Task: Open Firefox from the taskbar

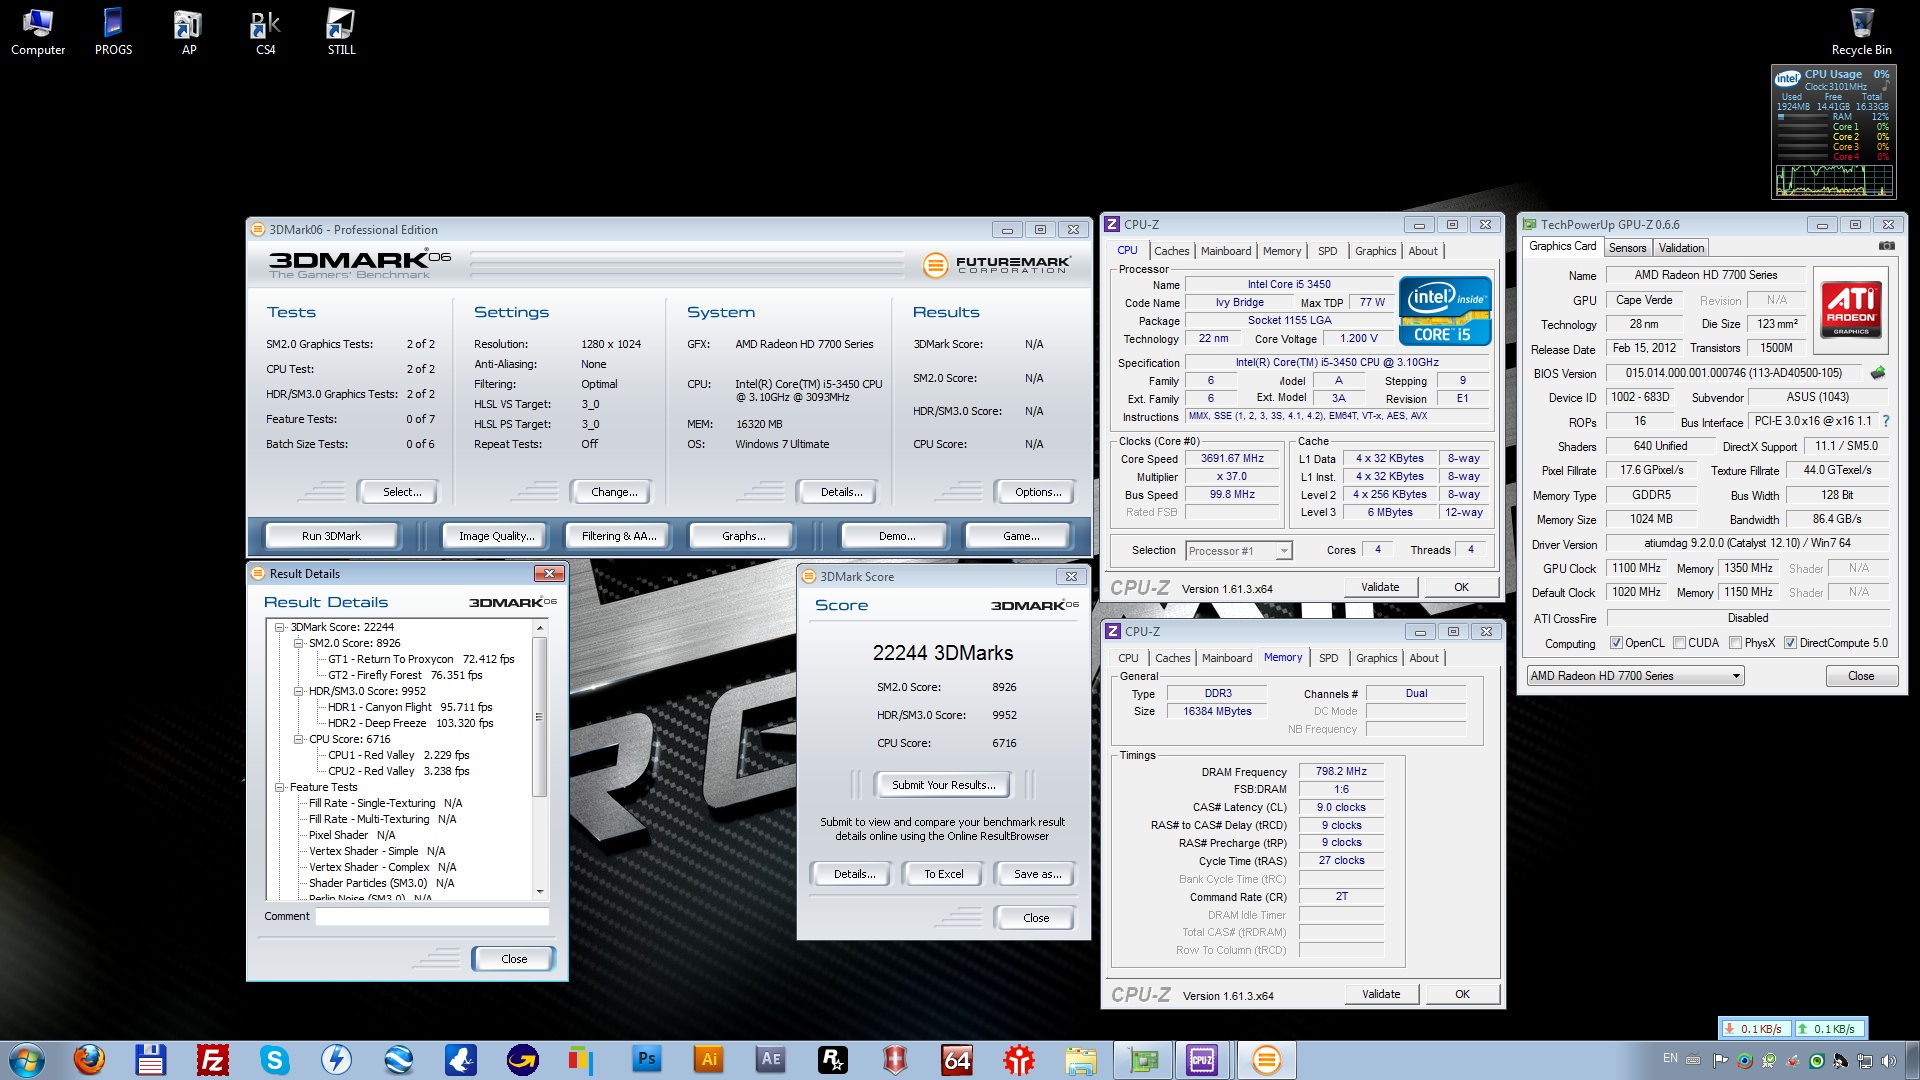Action: (x=89, y=1059)
